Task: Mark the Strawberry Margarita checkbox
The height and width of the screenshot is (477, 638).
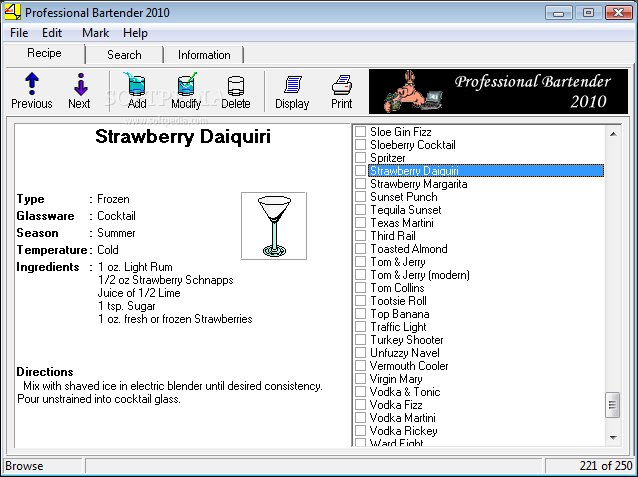Action: pos(361,184)
